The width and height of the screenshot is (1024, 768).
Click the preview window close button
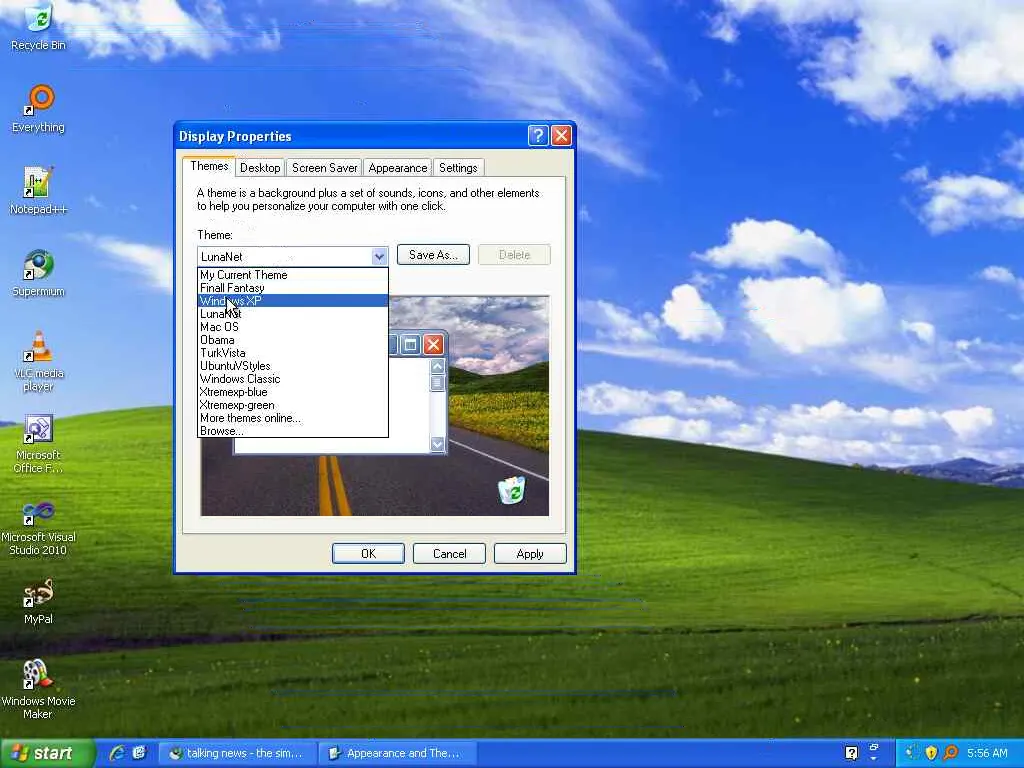point(433,345)
